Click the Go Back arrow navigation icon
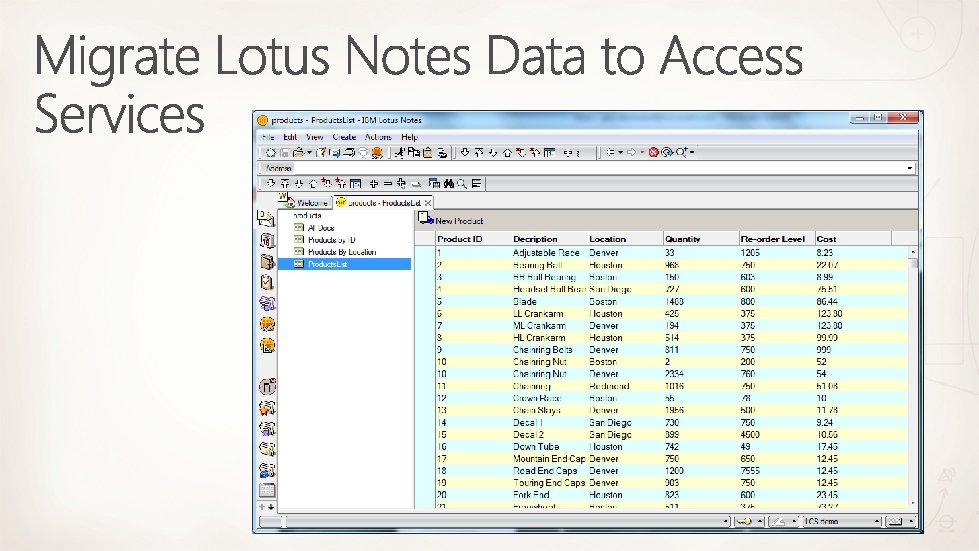Viewport: 979px width, 551px height. (611, 152)
